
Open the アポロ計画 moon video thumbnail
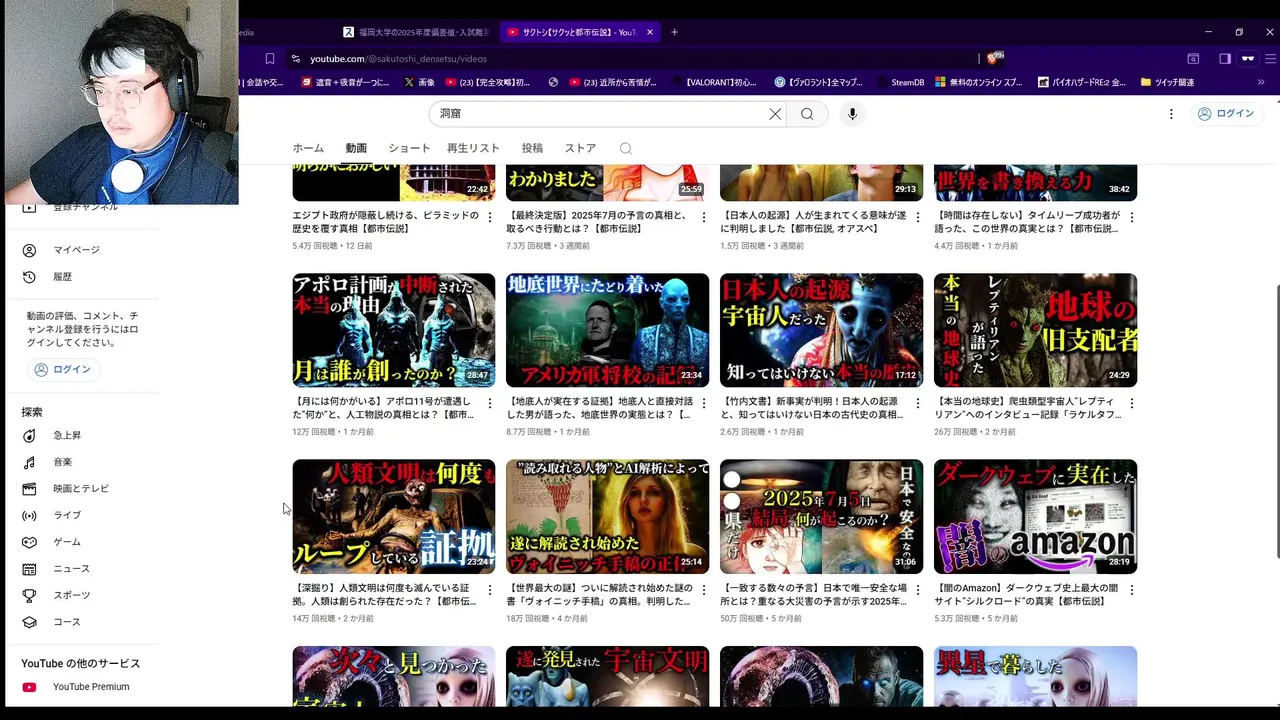[x=394, y=330]
